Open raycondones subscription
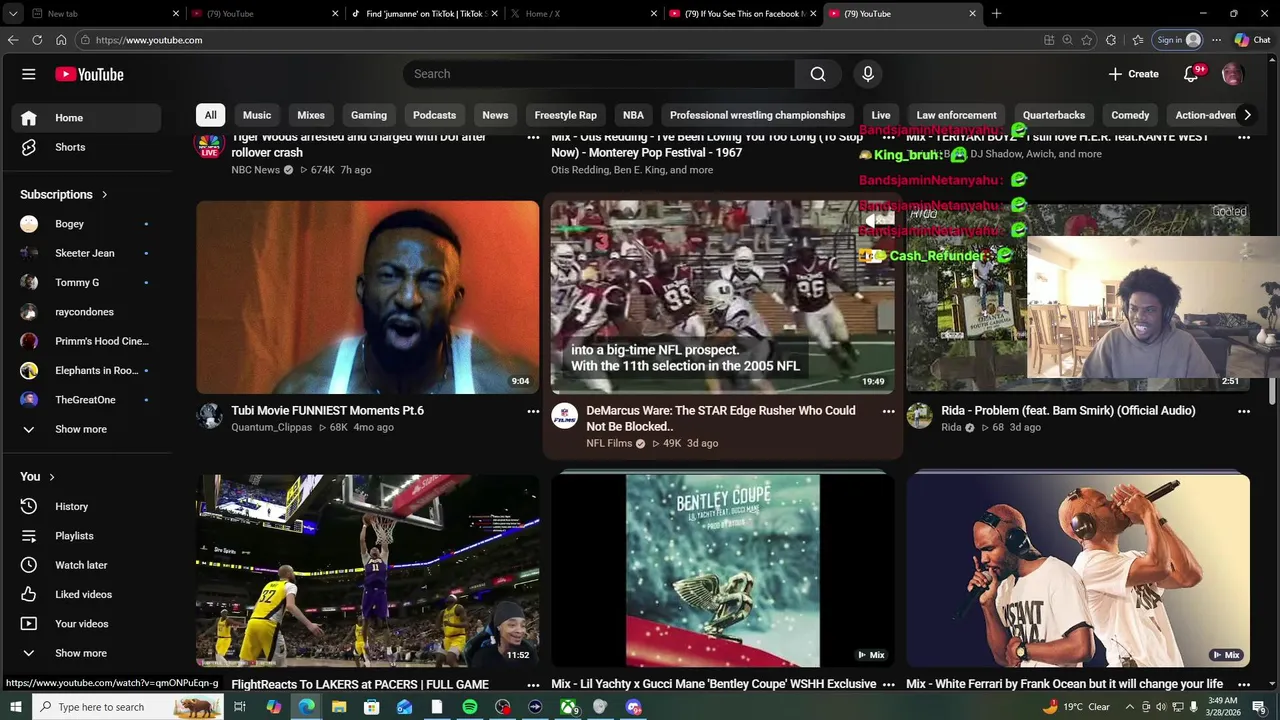Viewport: 1280px width, 720px height. pos(86,312)
